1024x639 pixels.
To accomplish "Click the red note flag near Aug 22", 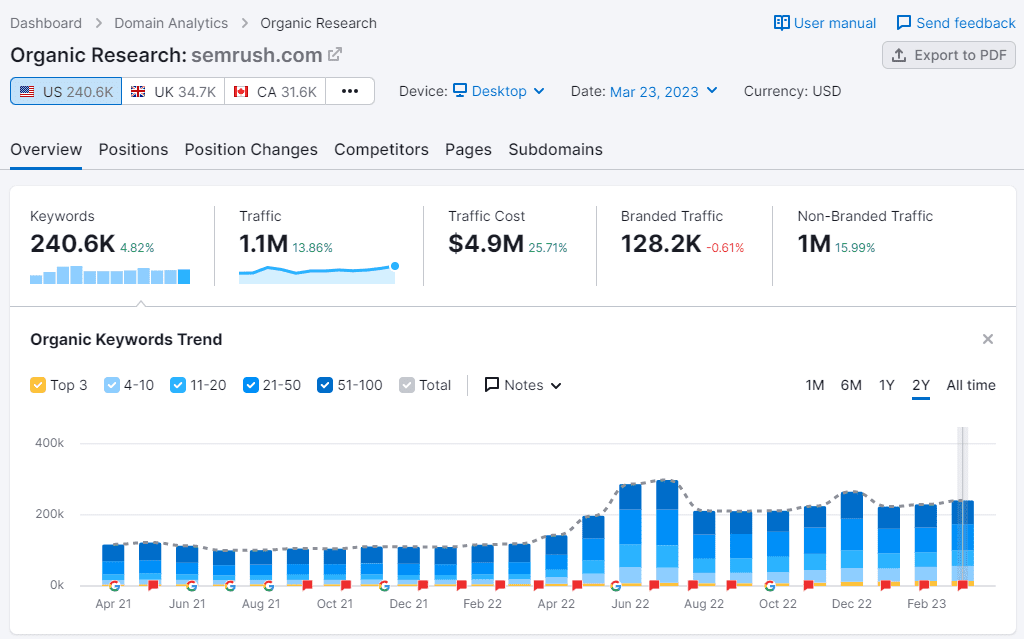I will pos(693,585).
